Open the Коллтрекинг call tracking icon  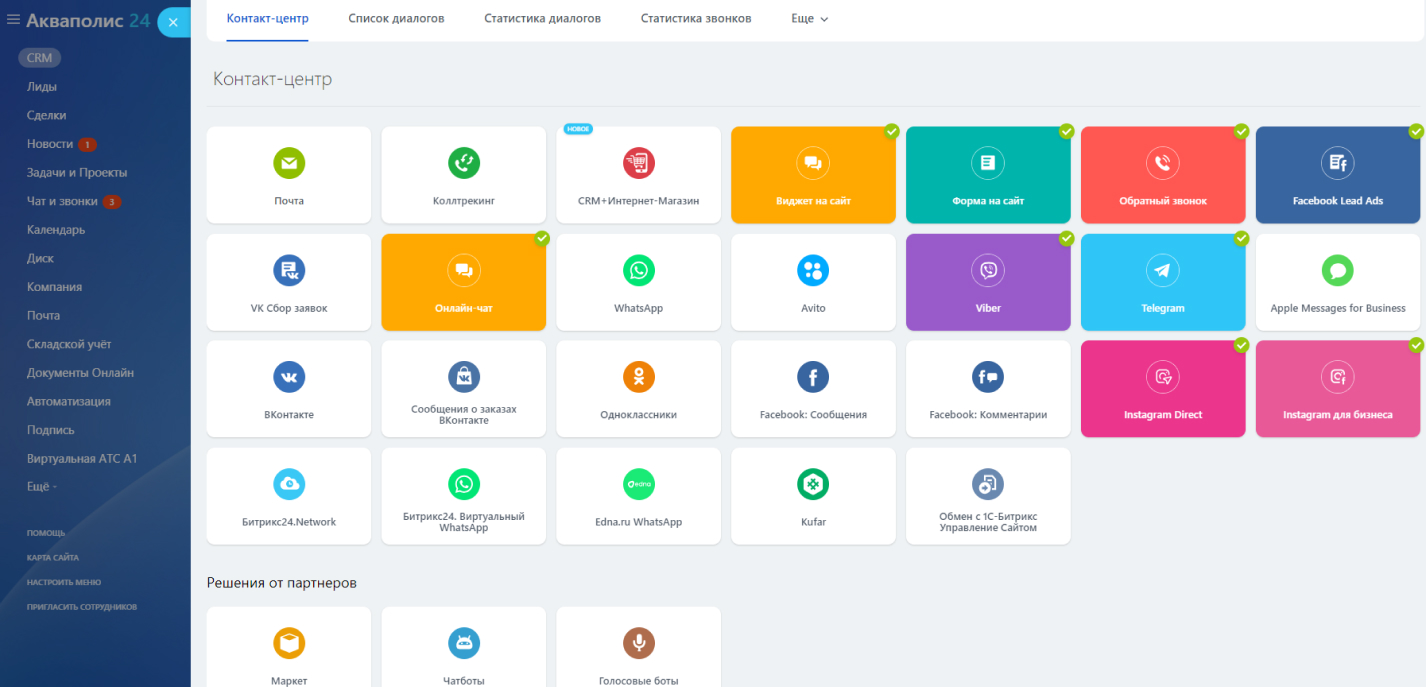pyautogui.click(x=464, y=162)
